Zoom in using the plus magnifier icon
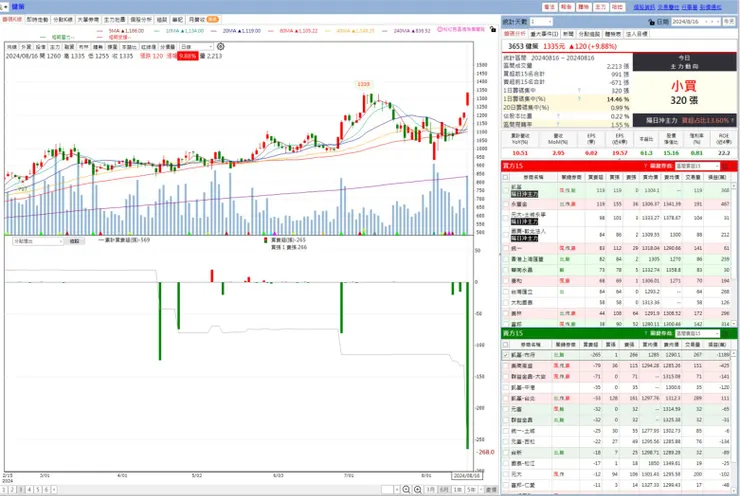 coord(418,490)
